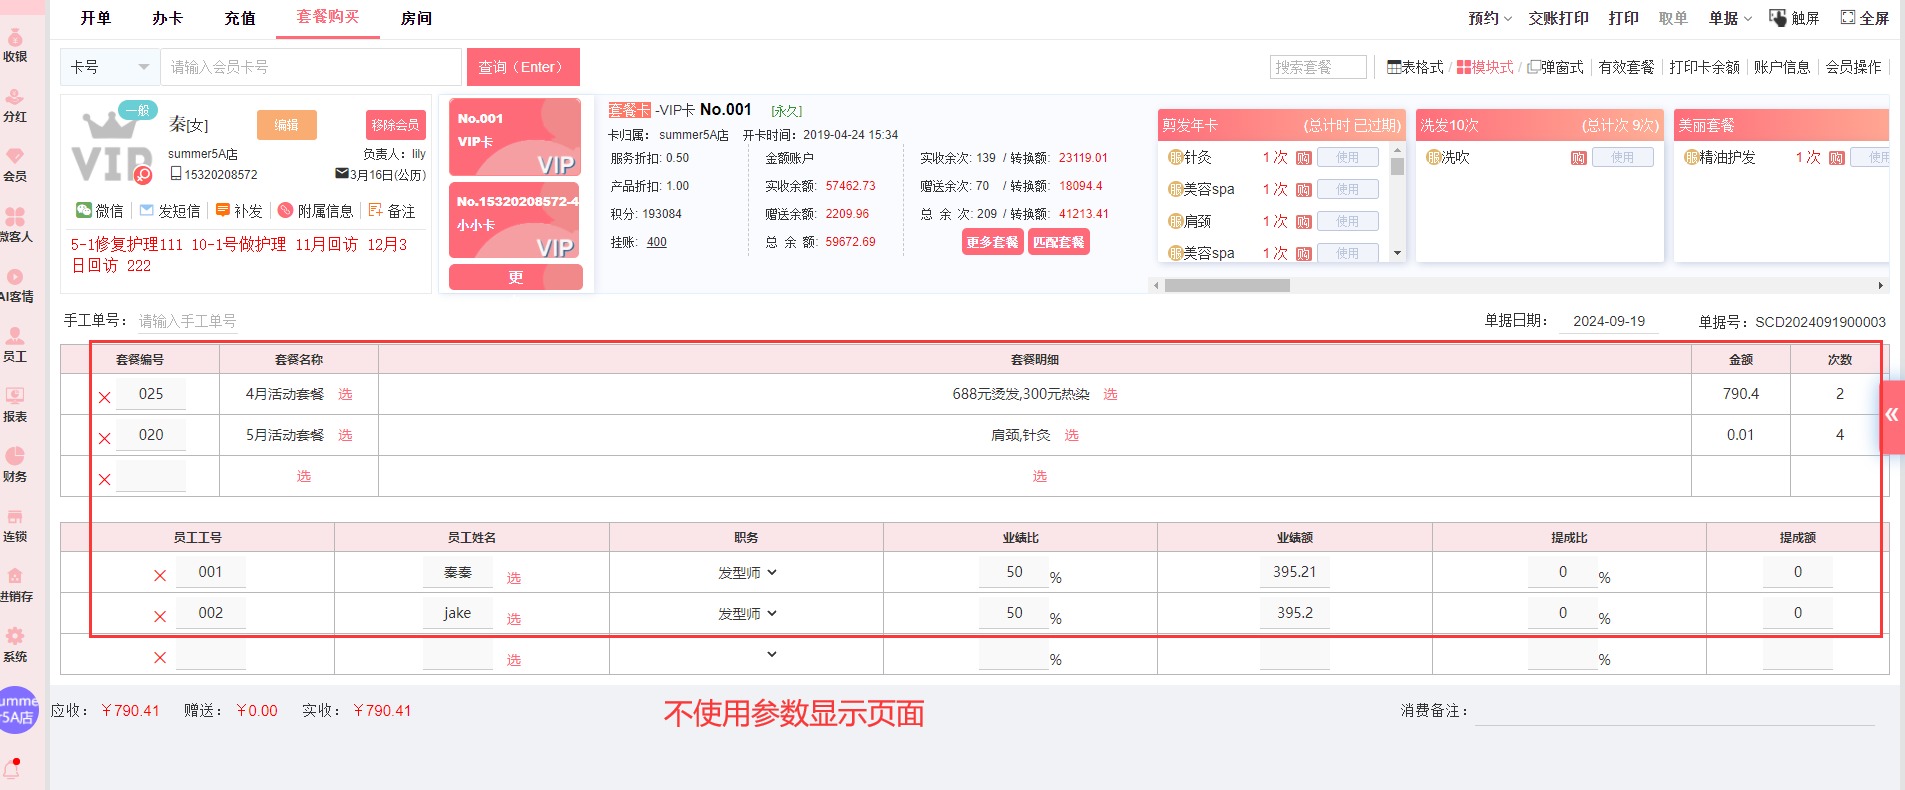1905x790 pixels.
Task: Click 购 buy icon for 精油护发 row
Action: pos(1836,158)
